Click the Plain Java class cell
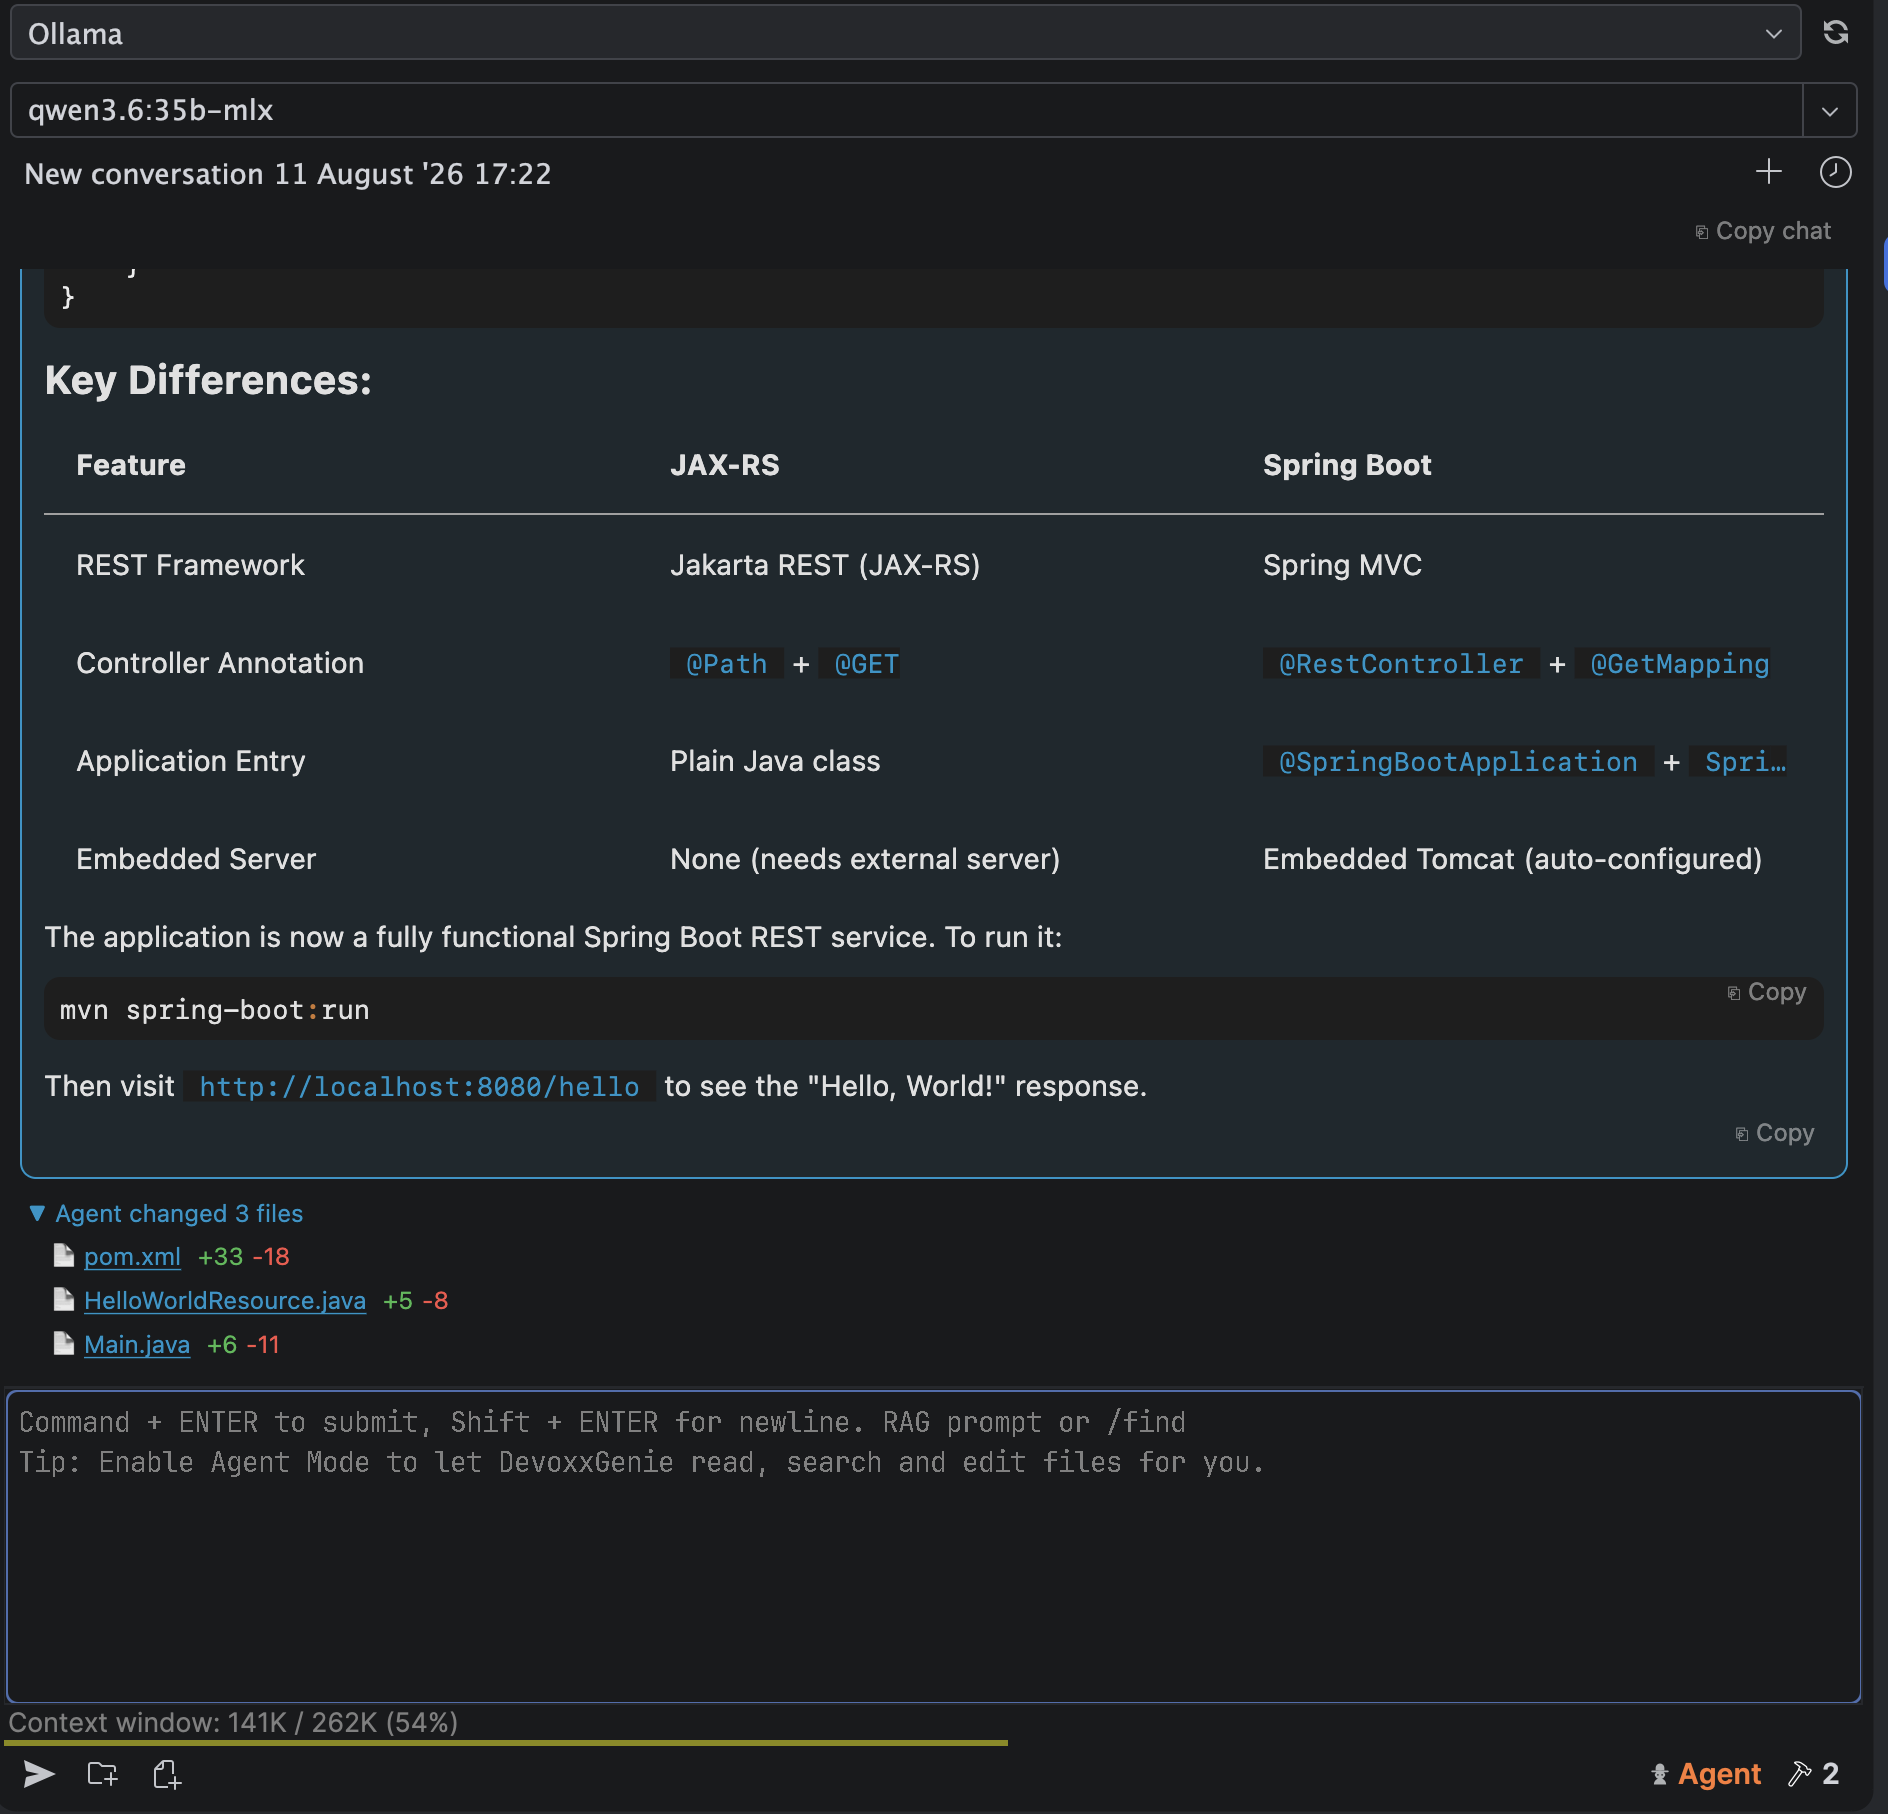1888x1814 pixels. tap(775, 761)
